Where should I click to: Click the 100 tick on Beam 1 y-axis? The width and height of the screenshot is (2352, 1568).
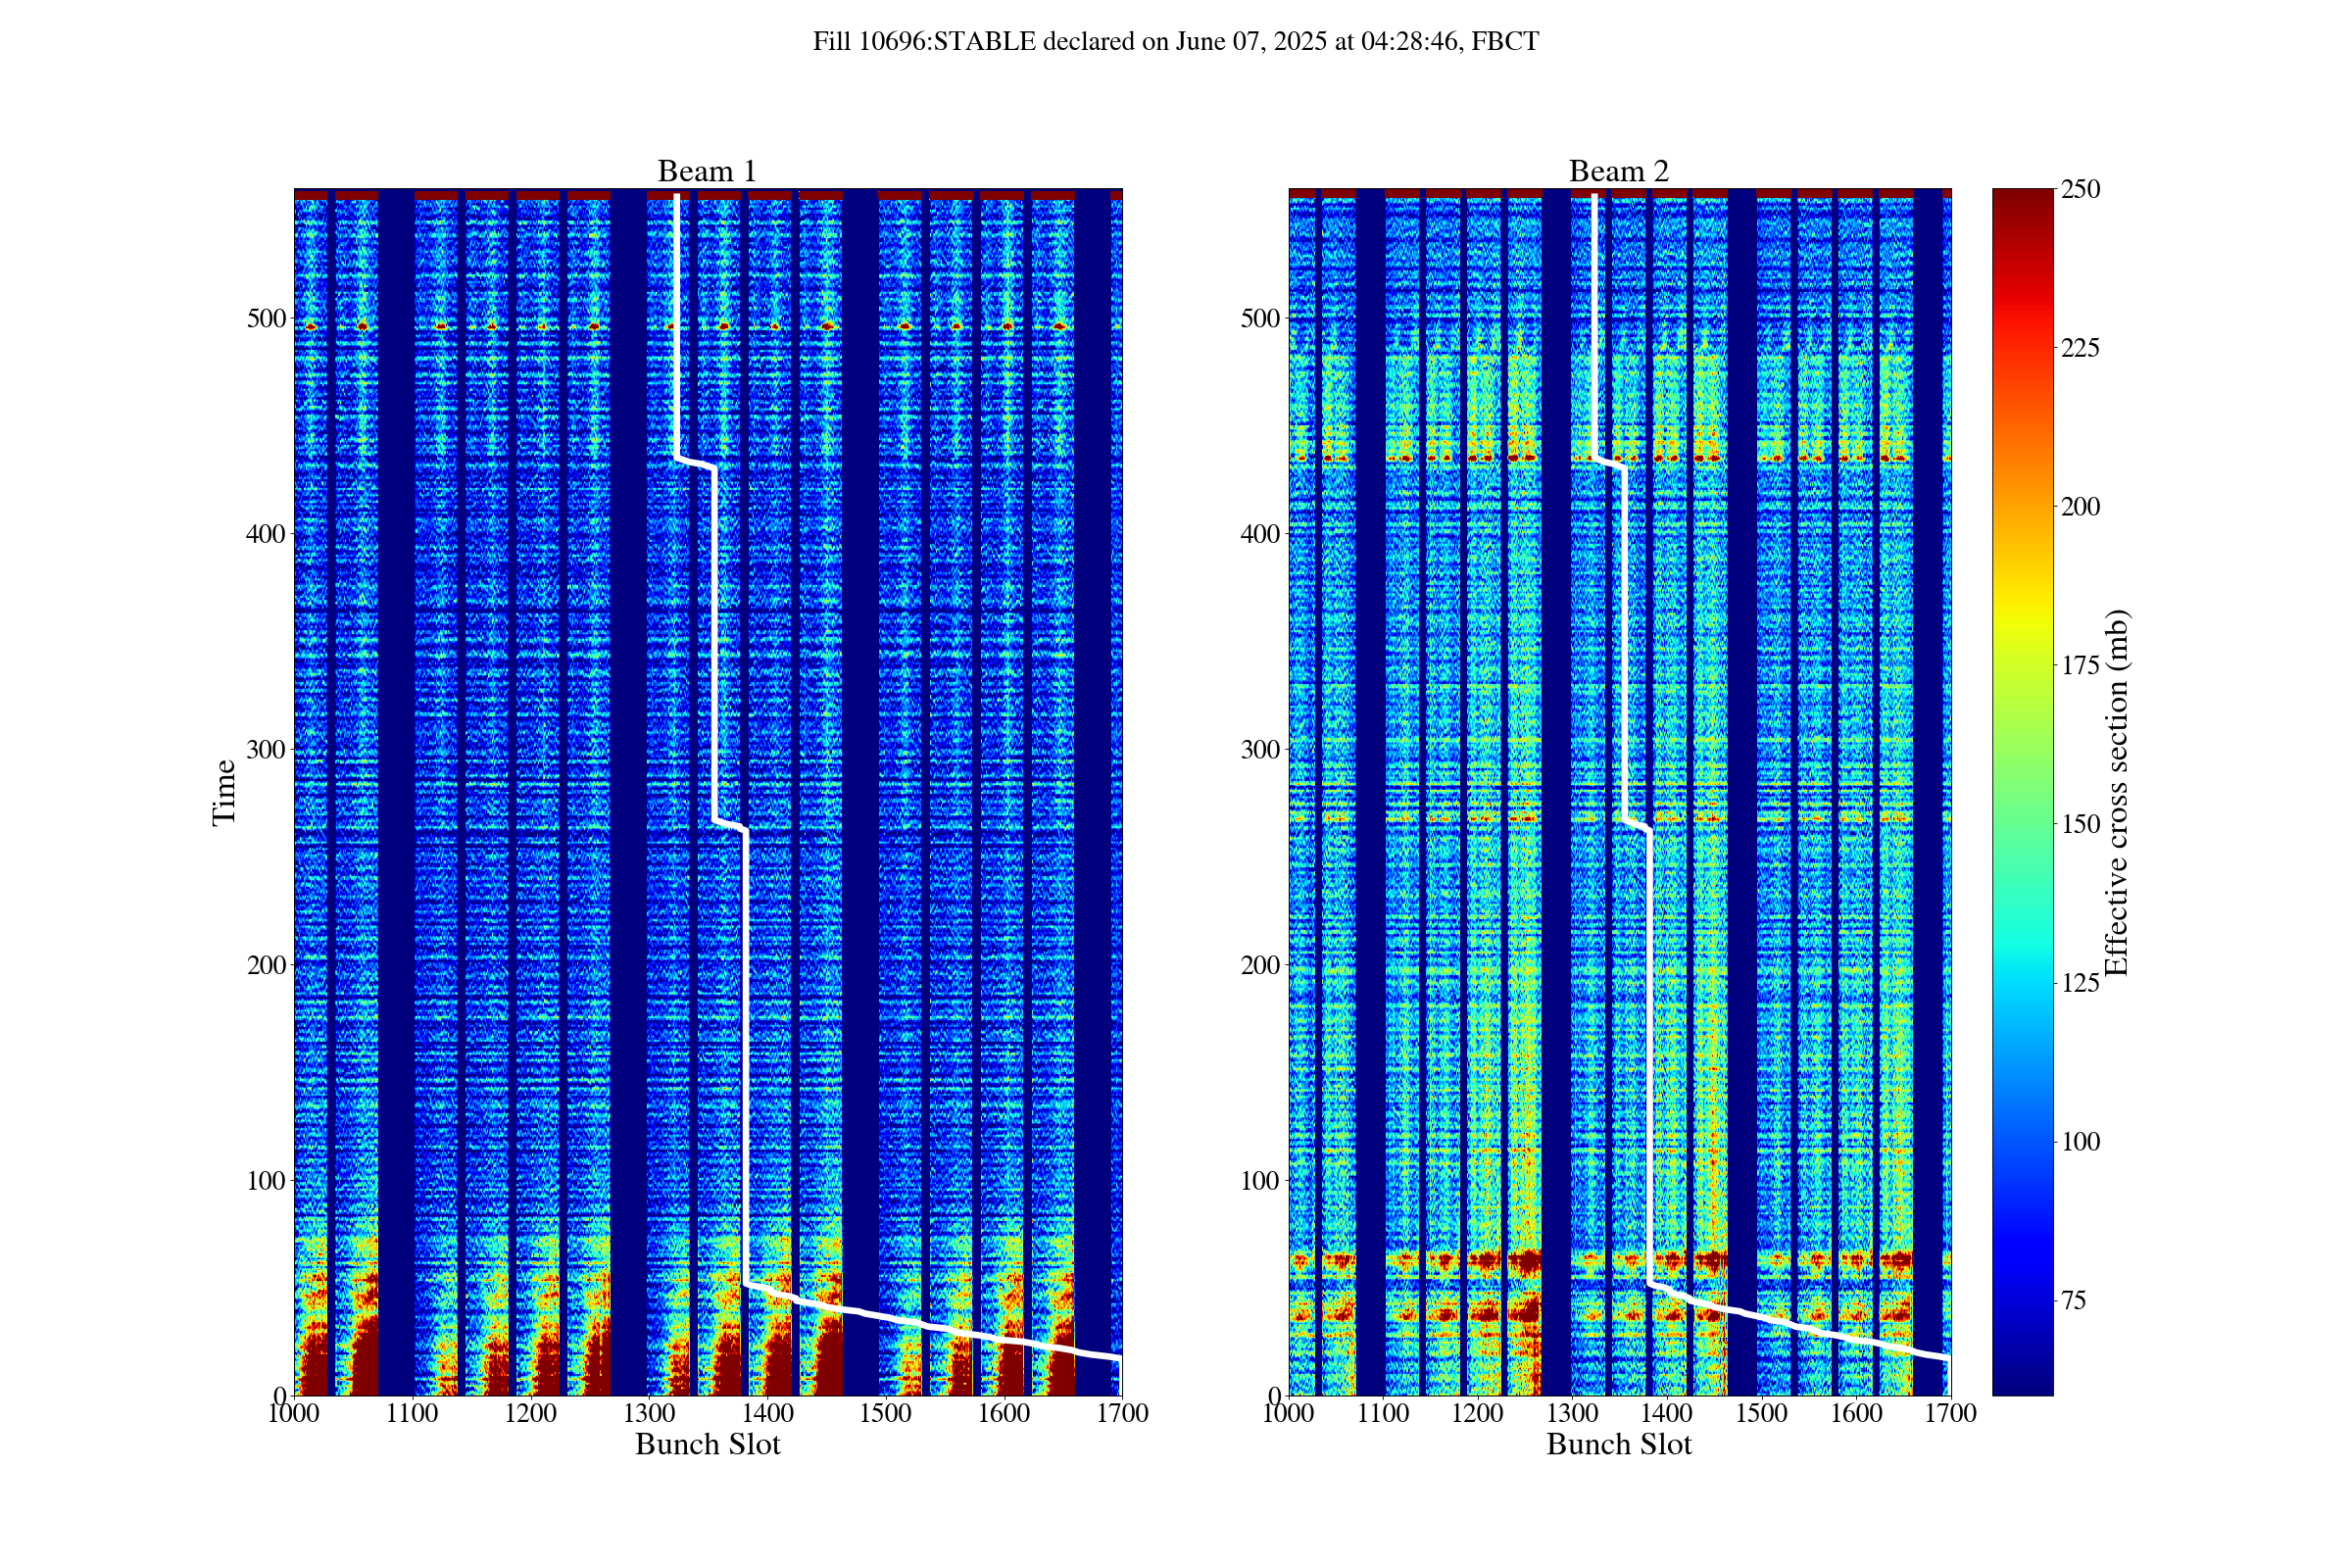tap(265, 1181)
